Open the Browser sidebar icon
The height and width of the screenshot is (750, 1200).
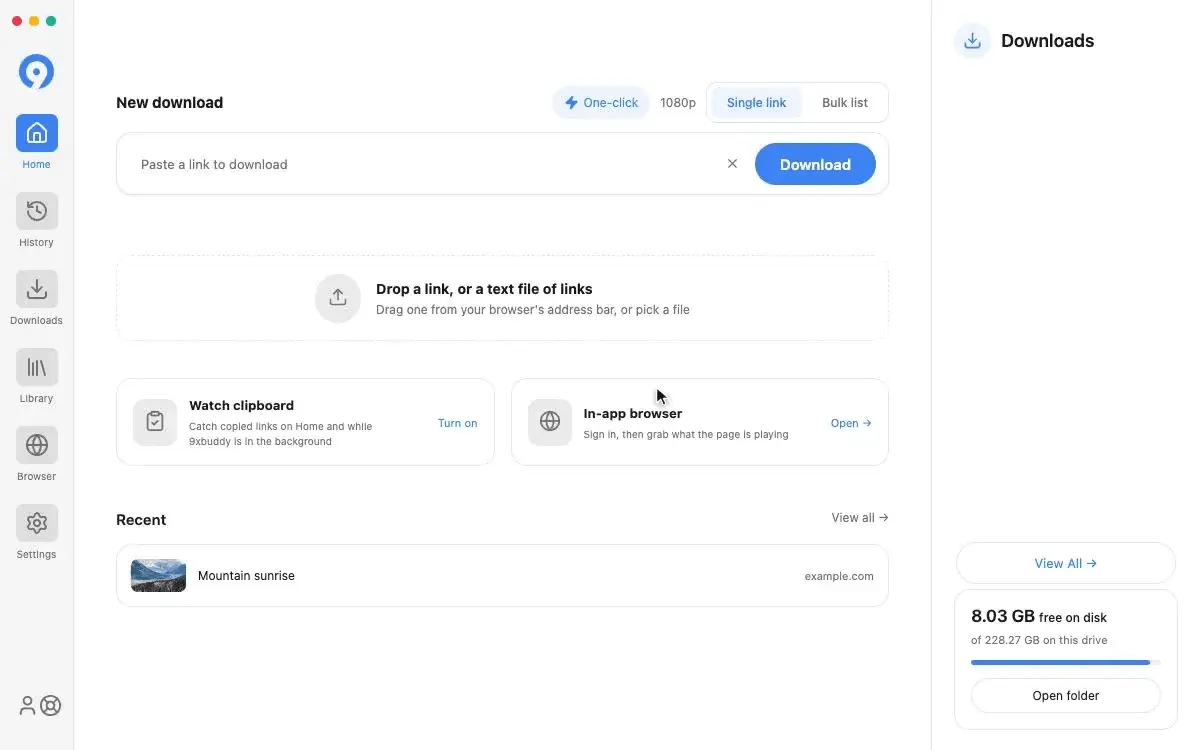37,445
